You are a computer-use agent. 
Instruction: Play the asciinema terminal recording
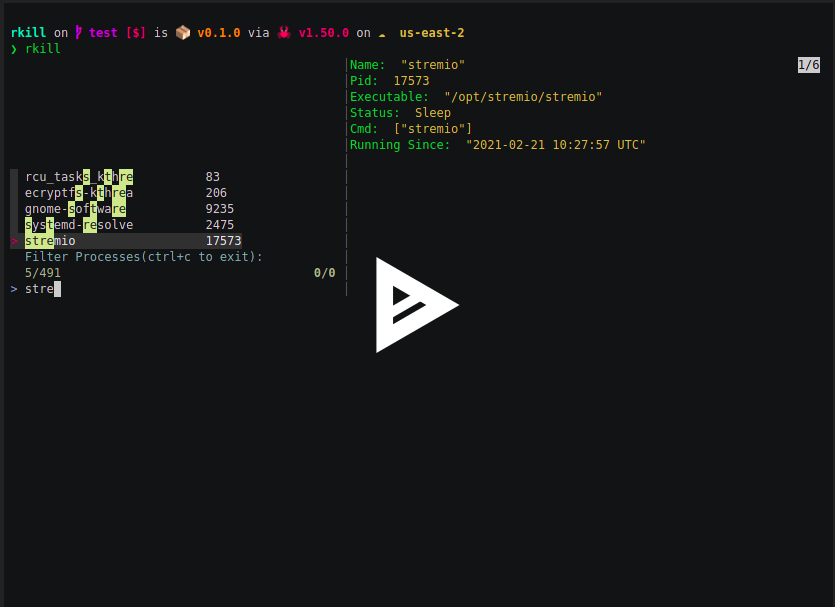[416, 305]
